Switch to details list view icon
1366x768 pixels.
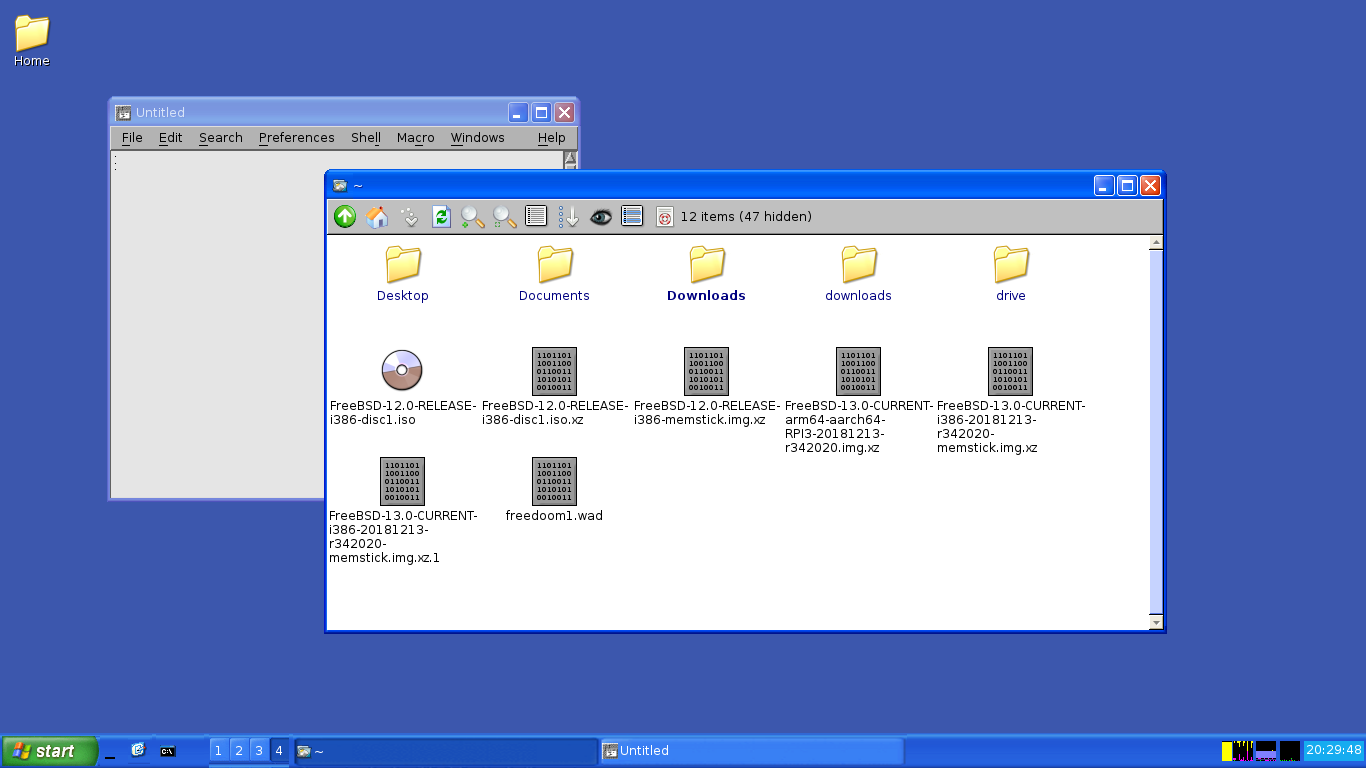pyautogui.click(x=536, y=216)
